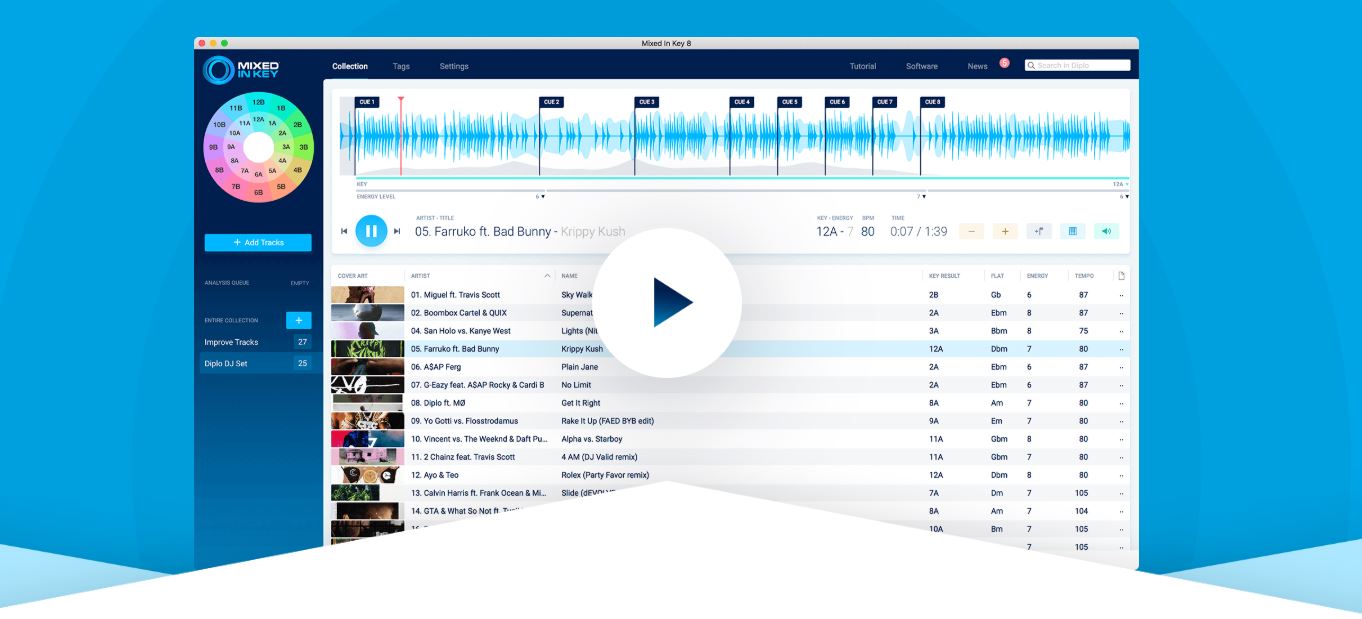The width and height of the screenshot is (1362, 619).
Task: Jump to the CUE 2 marker
Action: click(x=551, y=102)
